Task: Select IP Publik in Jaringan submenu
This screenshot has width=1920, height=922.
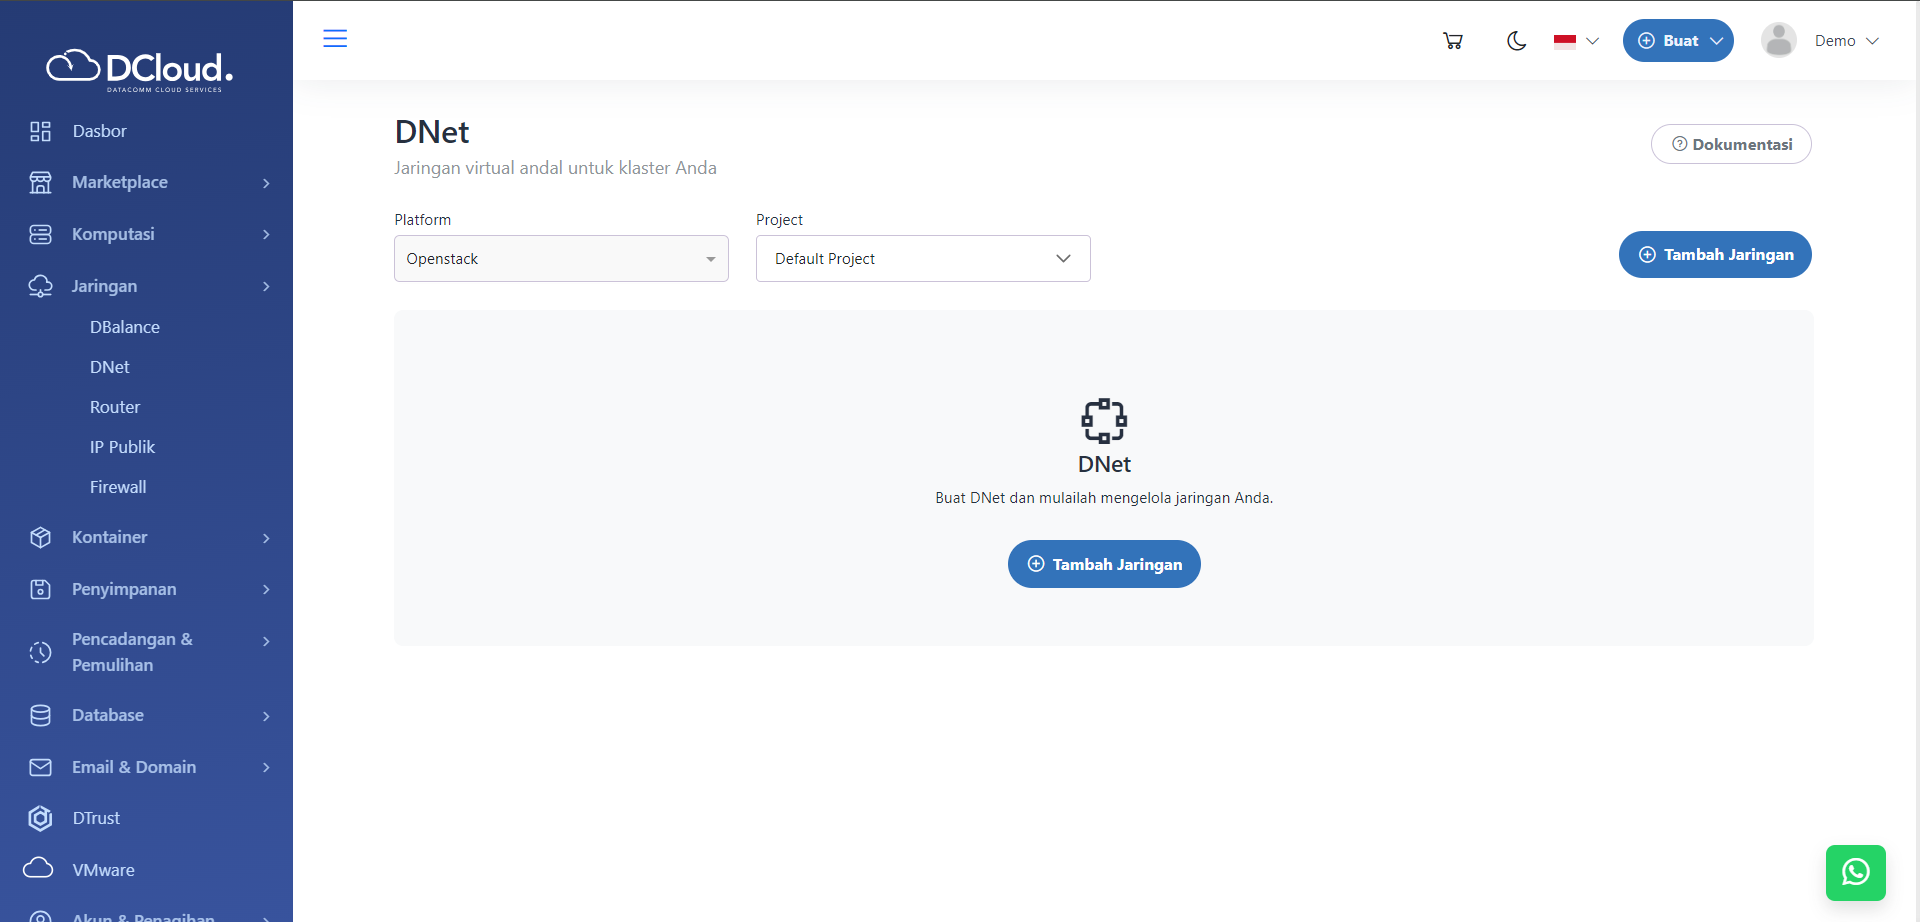Action: click(122, 447)
